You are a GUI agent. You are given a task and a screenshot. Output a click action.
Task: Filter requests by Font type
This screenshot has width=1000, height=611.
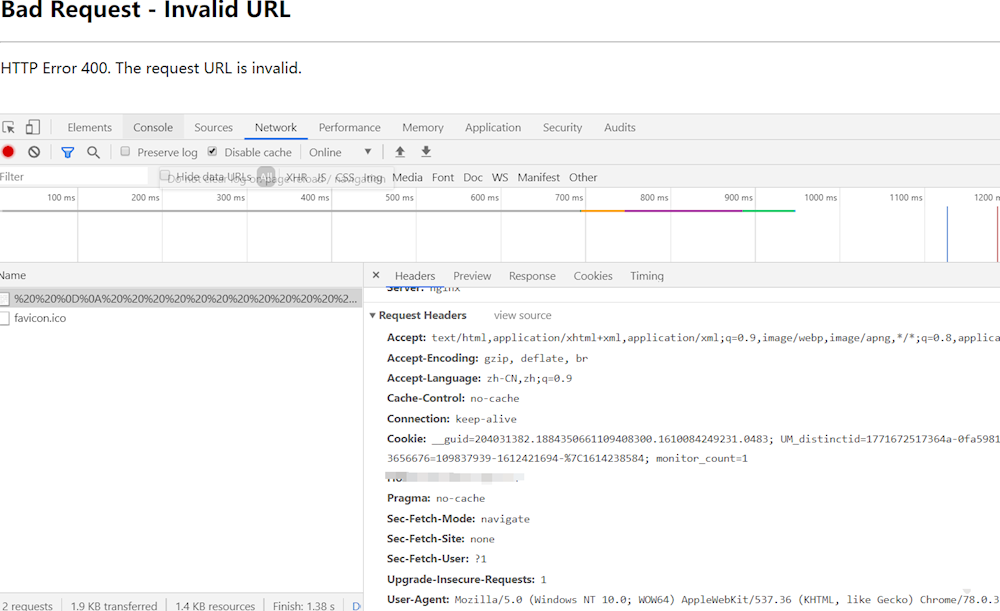click(443, 177)
